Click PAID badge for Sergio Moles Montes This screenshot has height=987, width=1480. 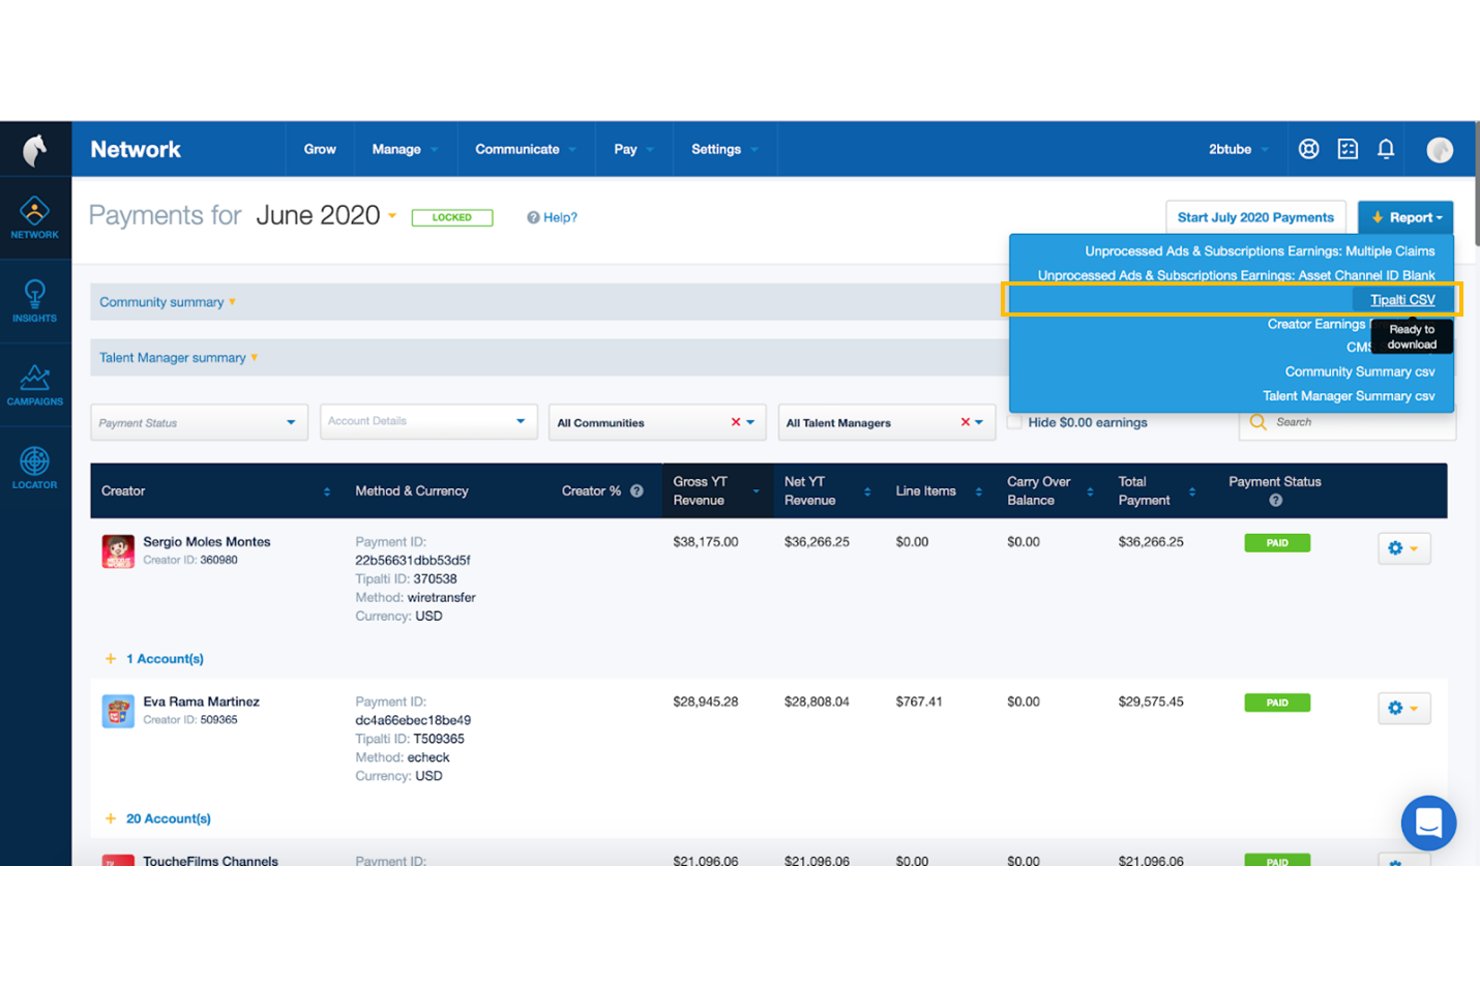click(x=1277, y=543)
